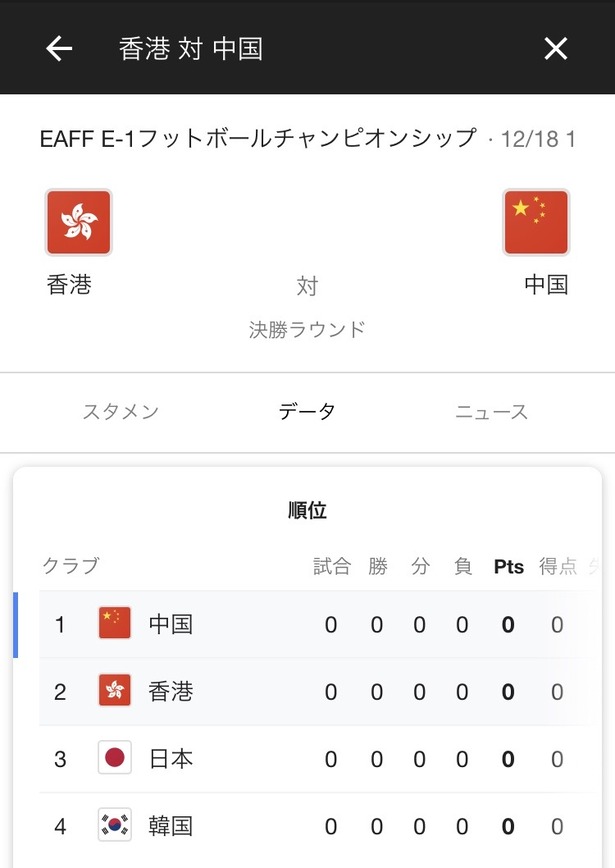The height and width of the screenshot is (868, 615).
Task: Tap the 得点 column header
Action: click(x=558, y=567)
